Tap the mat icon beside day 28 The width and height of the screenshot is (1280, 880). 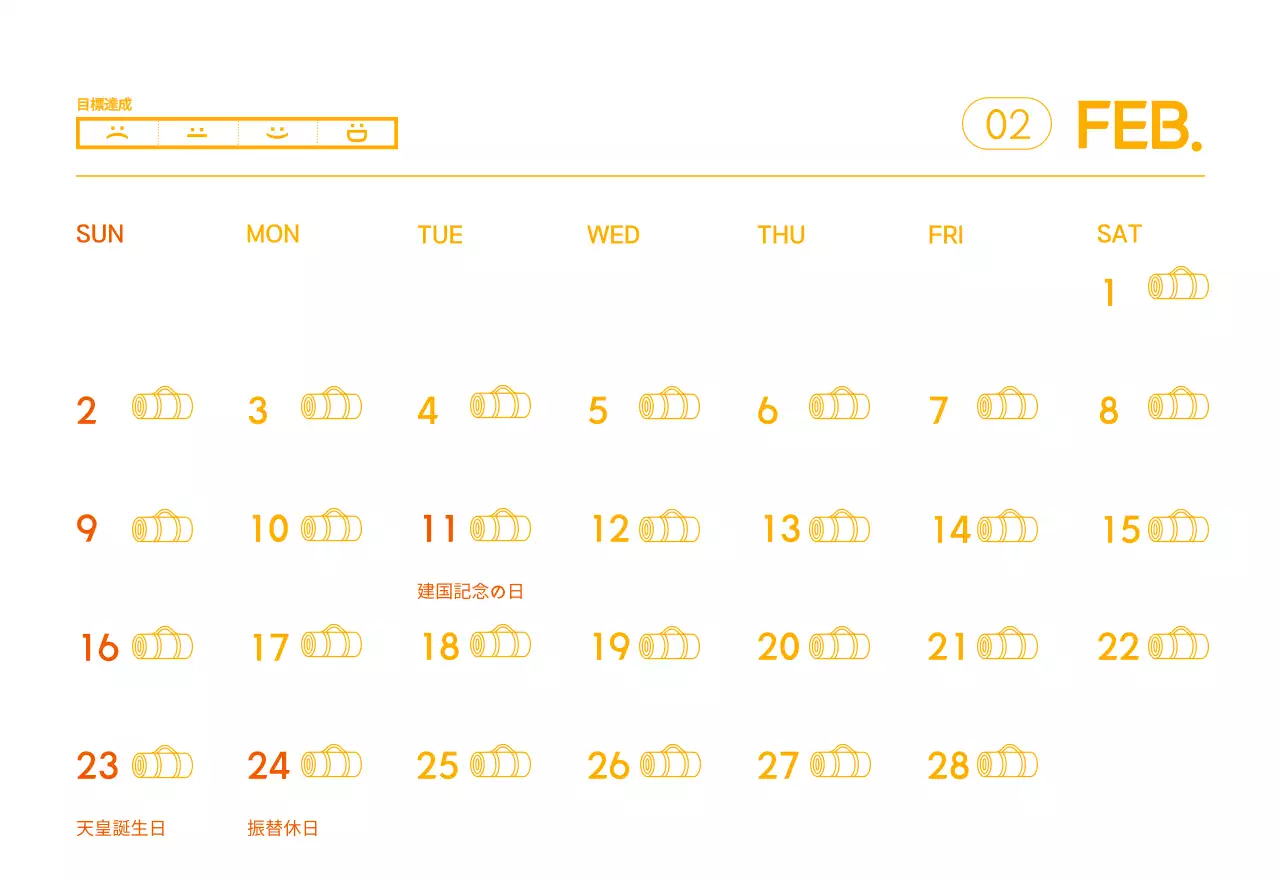[1007, 763]
